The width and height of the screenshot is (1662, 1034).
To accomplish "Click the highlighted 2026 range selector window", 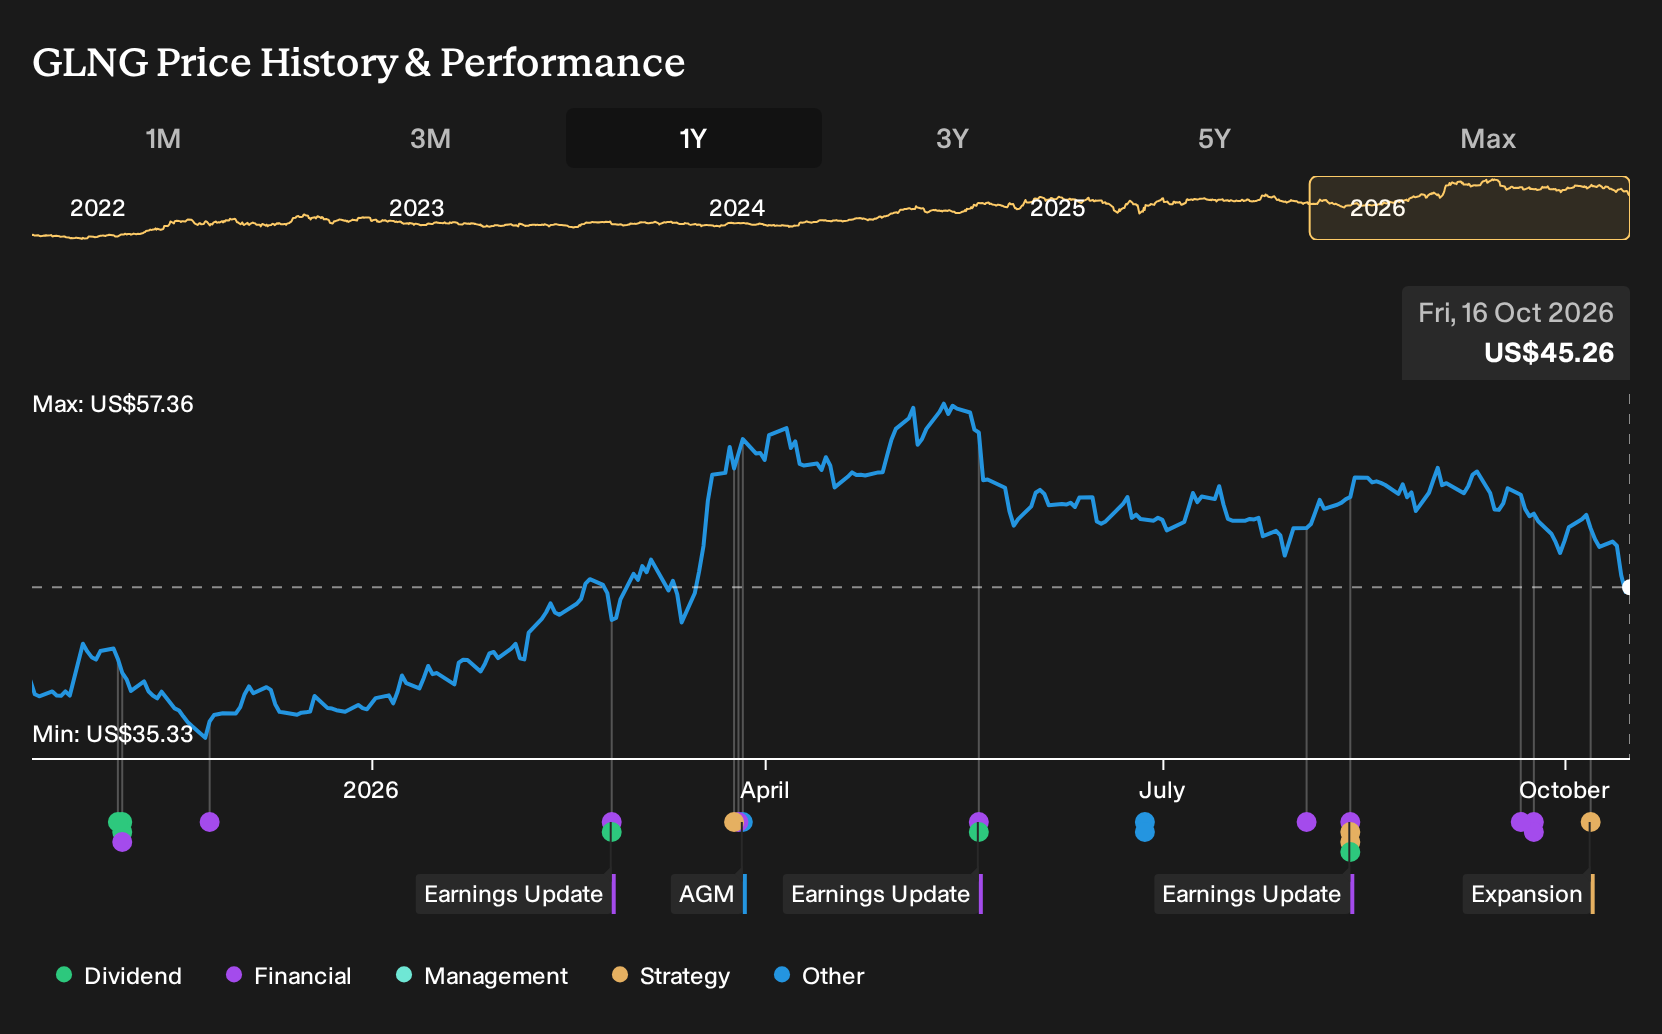I will point(1469,208).
